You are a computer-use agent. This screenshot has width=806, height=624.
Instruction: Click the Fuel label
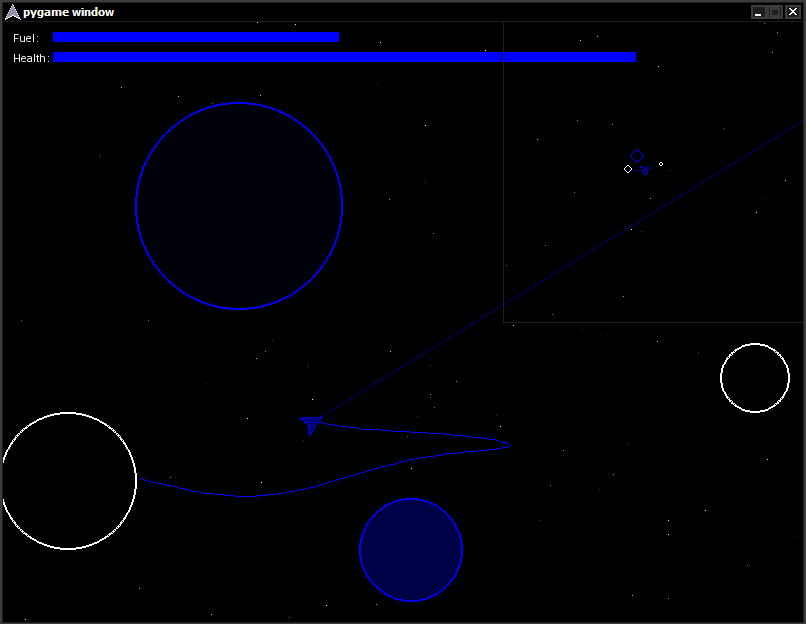(26, 38)
